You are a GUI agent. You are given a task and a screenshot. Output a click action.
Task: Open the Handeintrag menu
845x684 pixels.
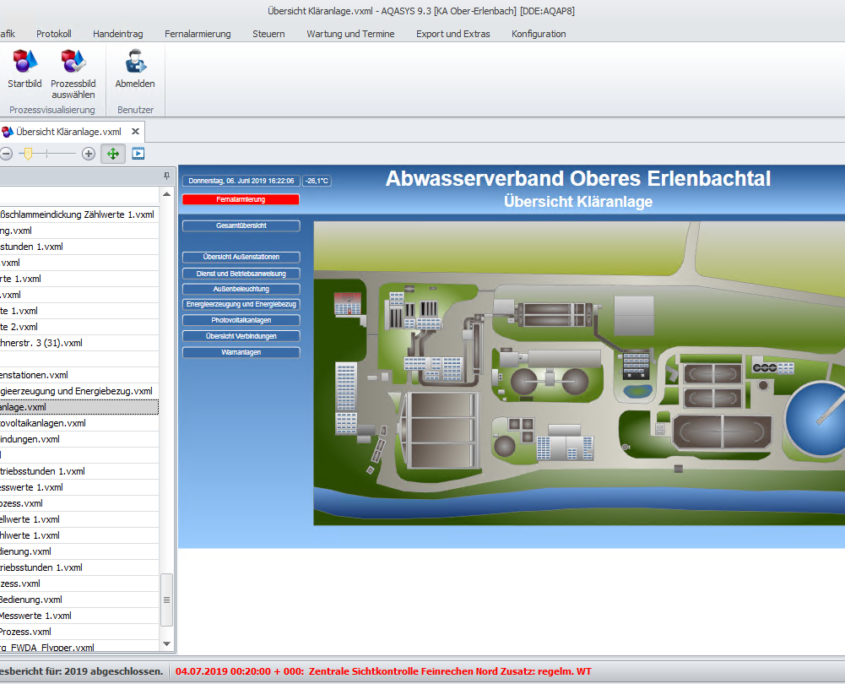click(x=118, y=33)
